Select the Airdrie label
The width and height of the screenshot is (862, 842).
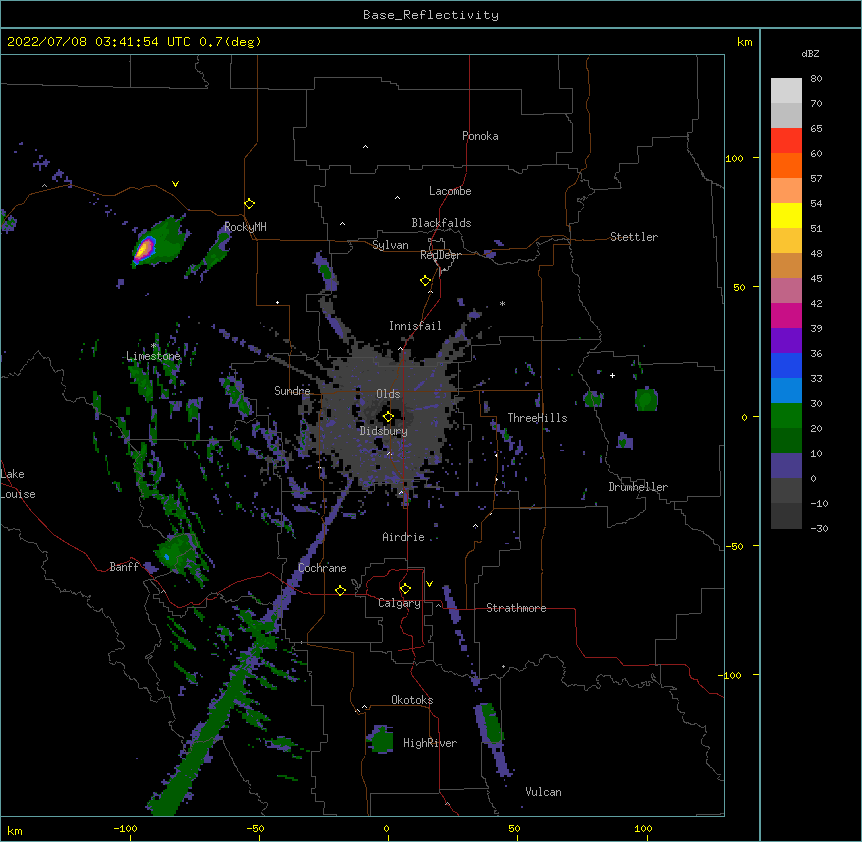[x=403, y=537]
